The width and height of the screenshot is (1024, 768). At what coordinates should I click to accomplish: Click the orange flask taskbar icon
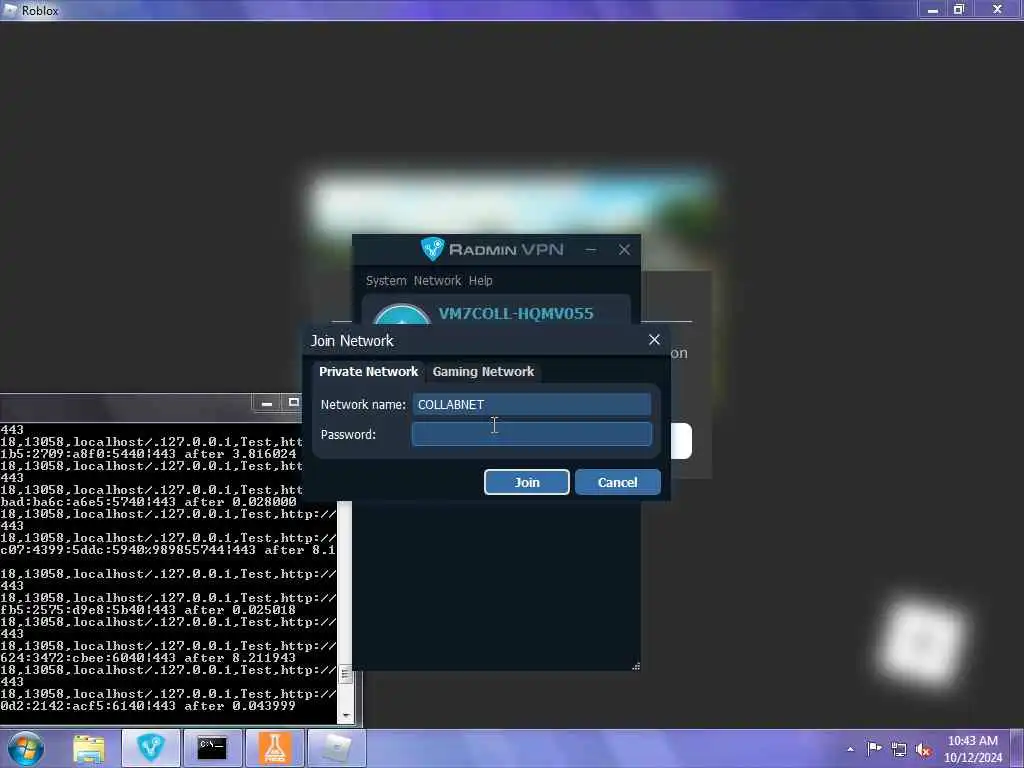275,748
